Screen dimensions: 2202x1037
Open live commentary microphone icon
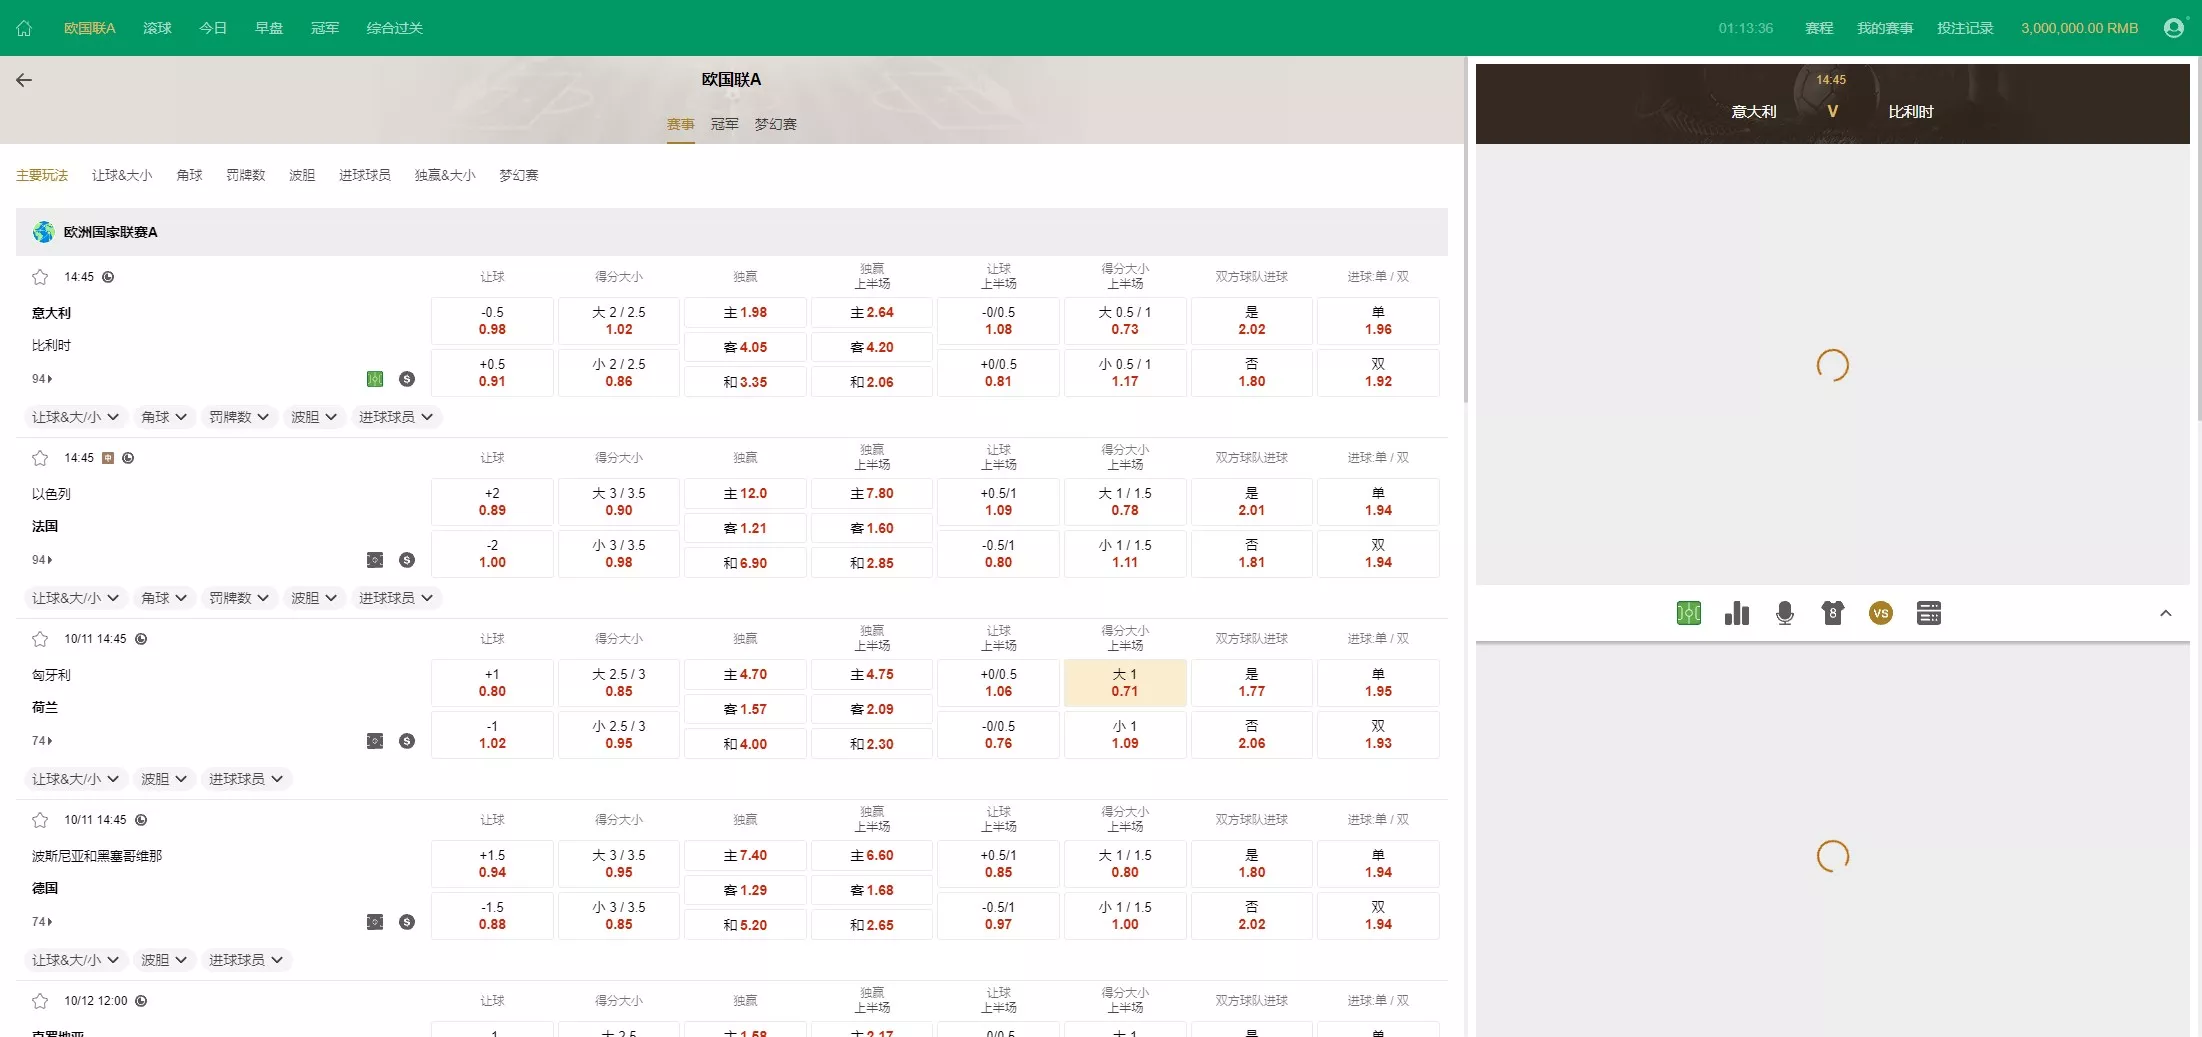coord(1784,613)
